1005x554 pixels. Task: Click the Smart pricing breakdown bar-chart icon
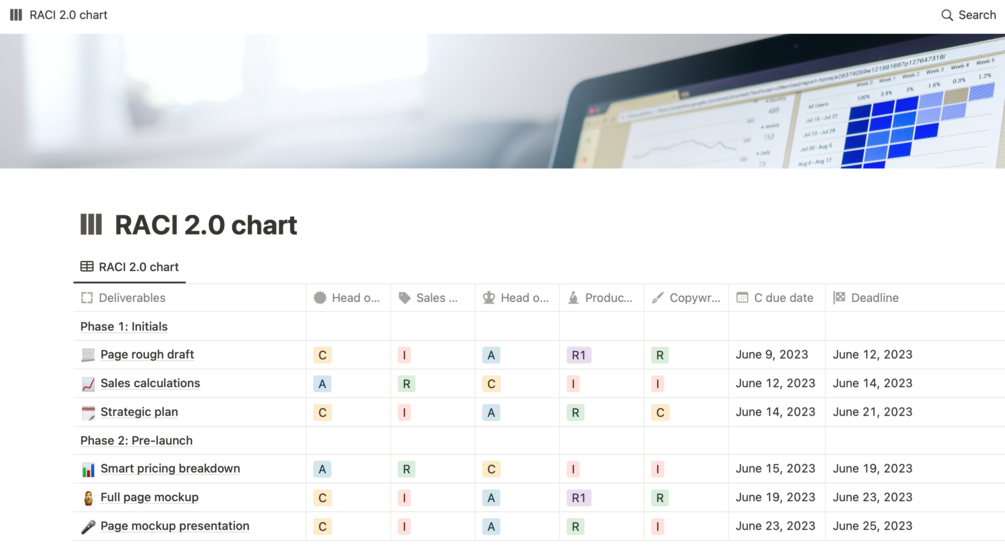tap(88, 469)
